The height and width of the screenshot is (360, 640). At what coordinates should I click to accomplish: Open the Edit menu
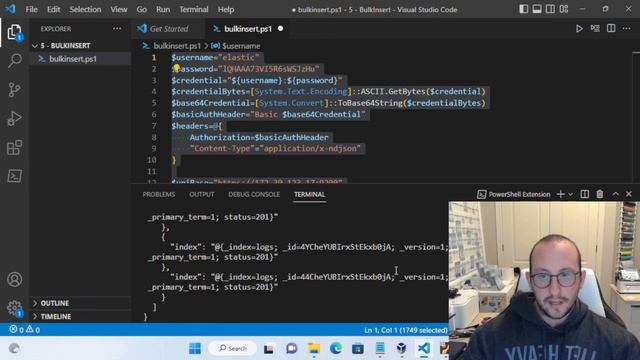coord(53,9)
